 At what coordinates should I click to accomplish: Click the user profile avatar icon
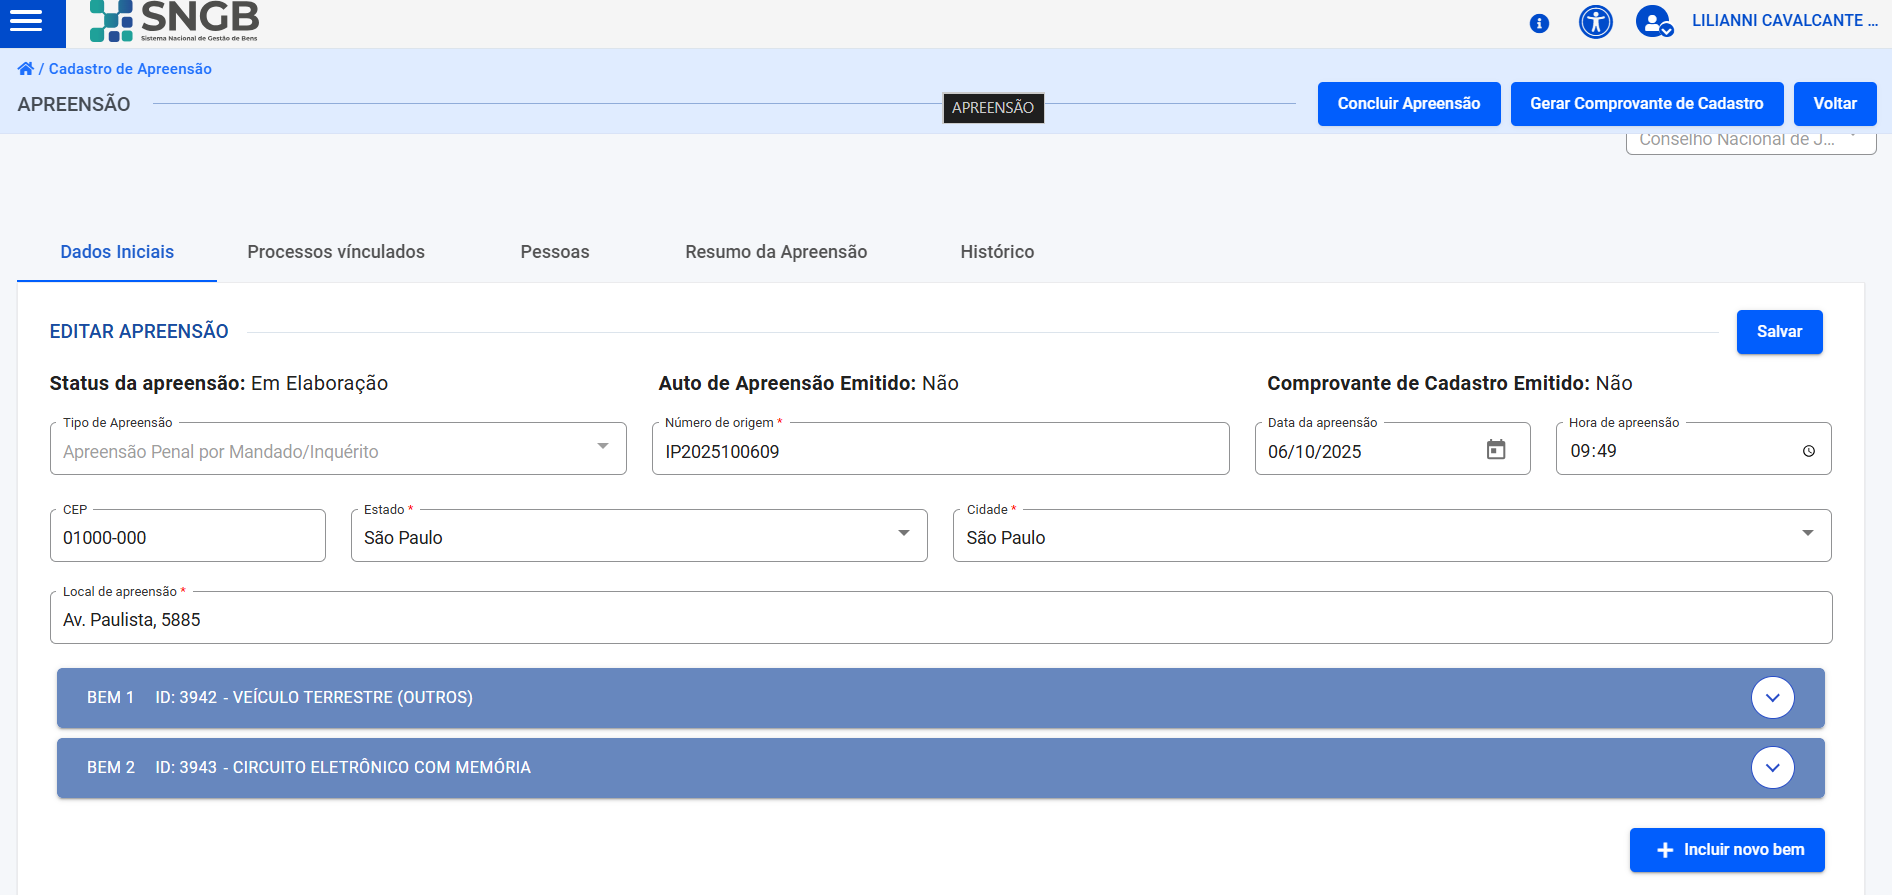click(x=1653, y=21)
